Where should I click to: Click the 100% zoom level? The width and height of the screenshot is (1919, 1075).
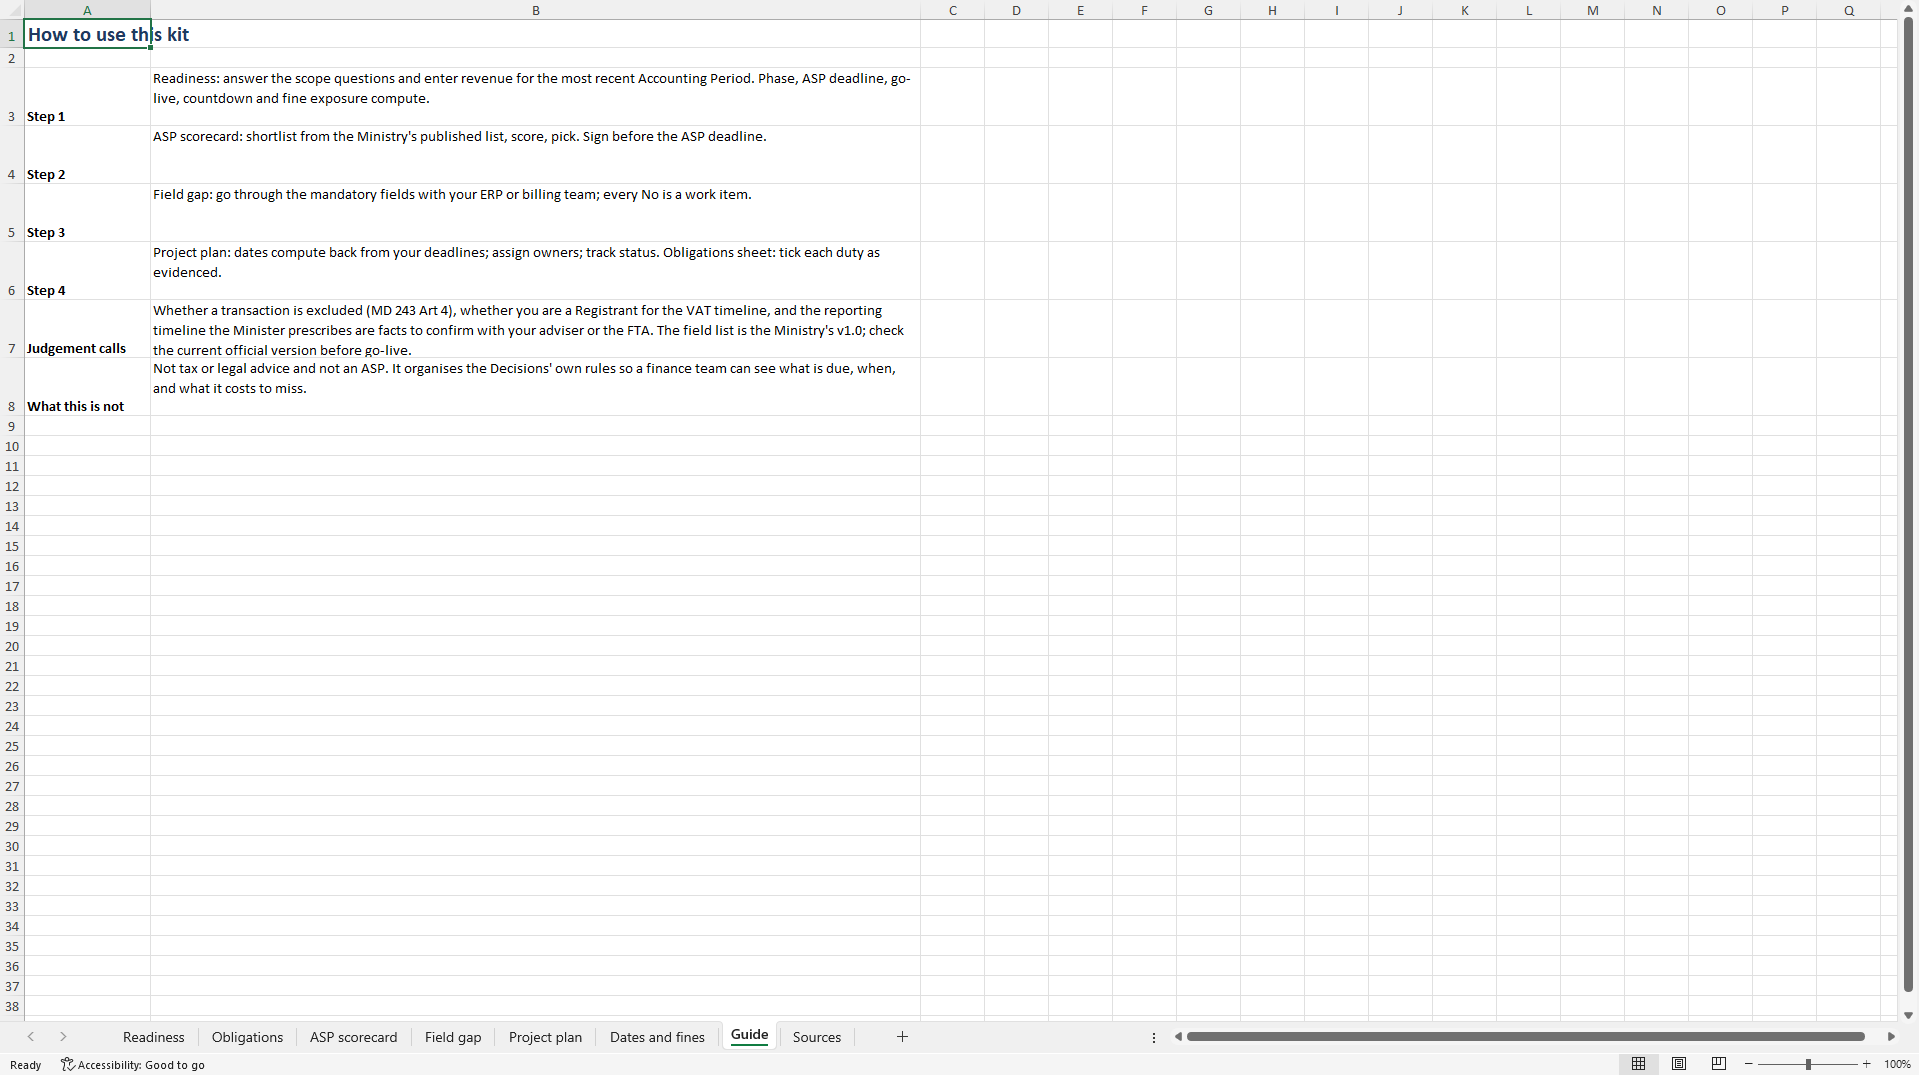click(x=1897, y=1065)
